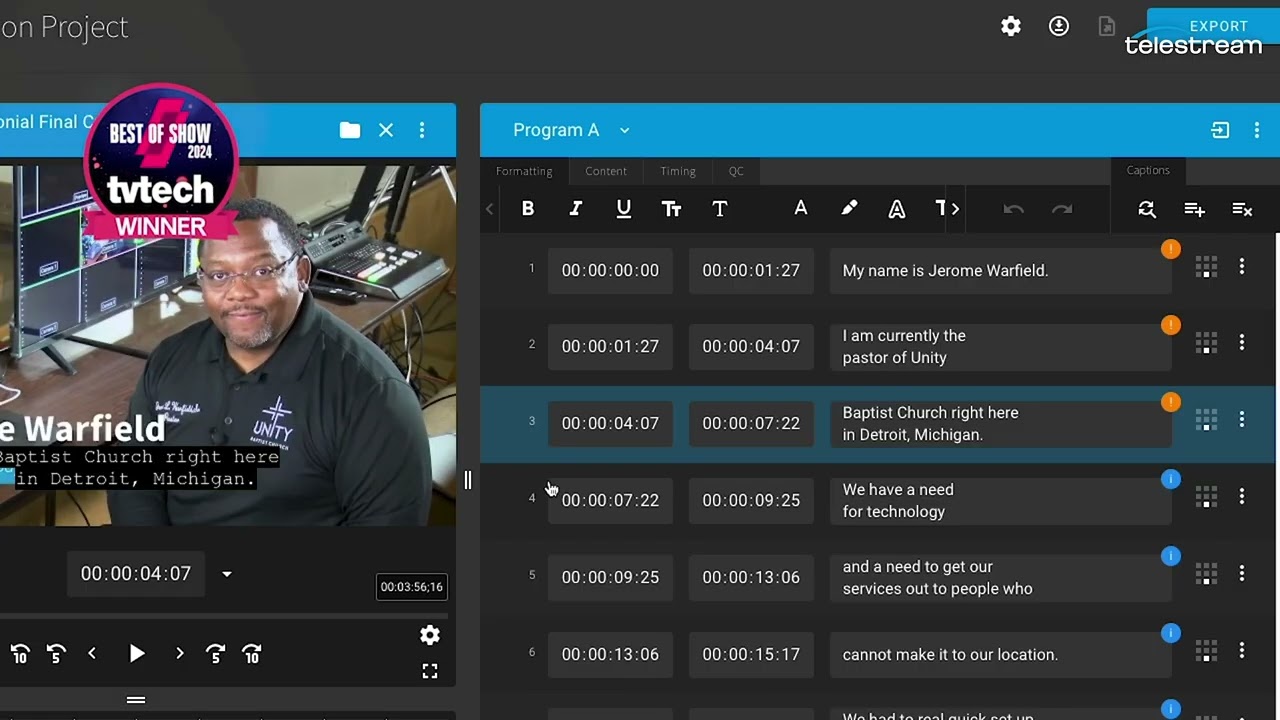The image size is (1280, 720).
Task: Open position grid for caption 1
Action: [x=1207, y=267]
